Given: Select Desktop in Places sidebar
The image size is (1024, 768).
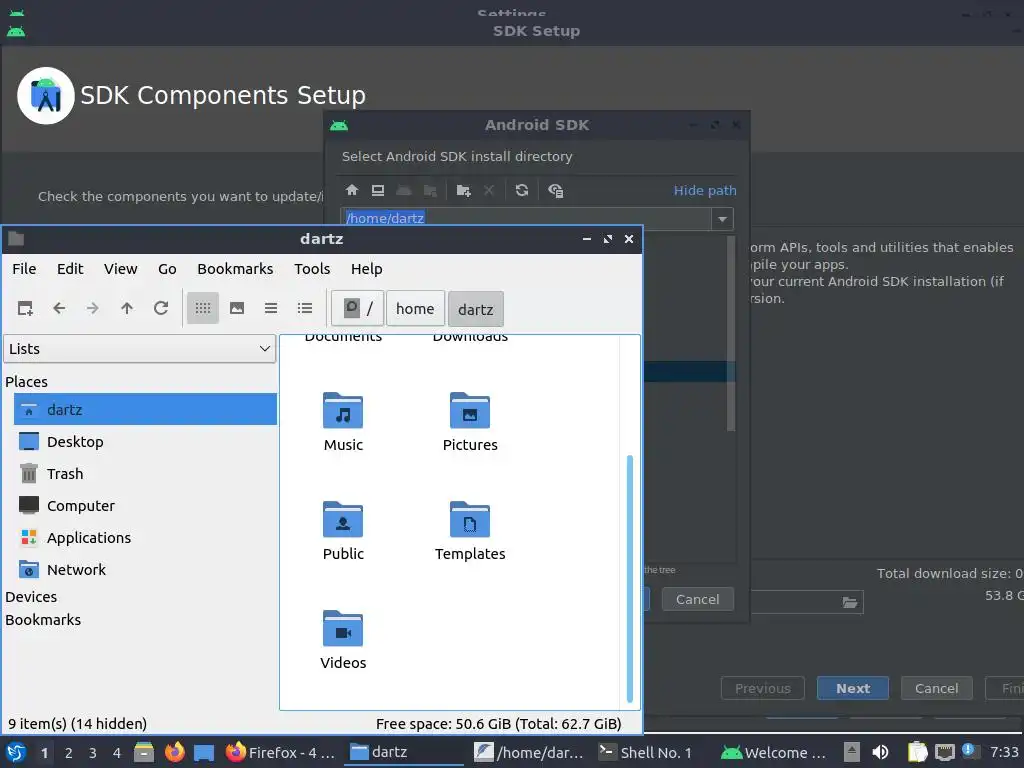Looking at the screenshot, I should 145,441.
